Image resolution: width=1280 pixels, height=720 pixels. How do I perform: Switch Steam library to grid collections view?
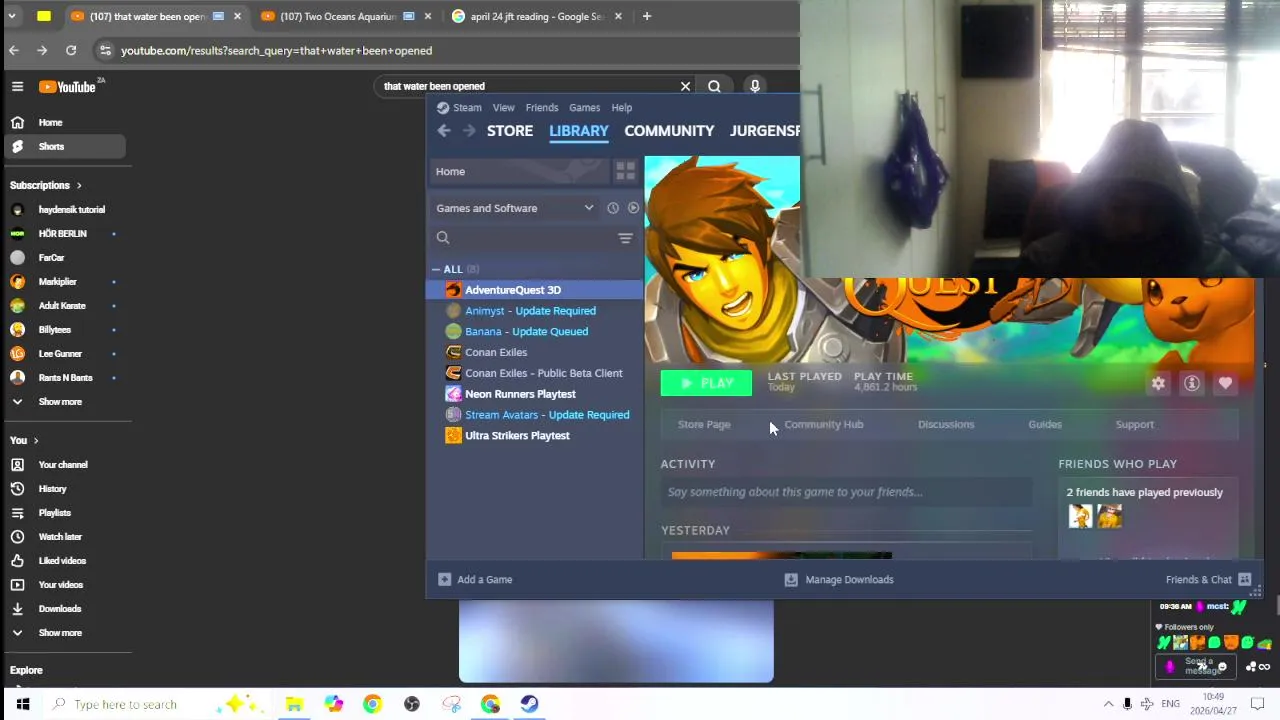coord(626,171)
